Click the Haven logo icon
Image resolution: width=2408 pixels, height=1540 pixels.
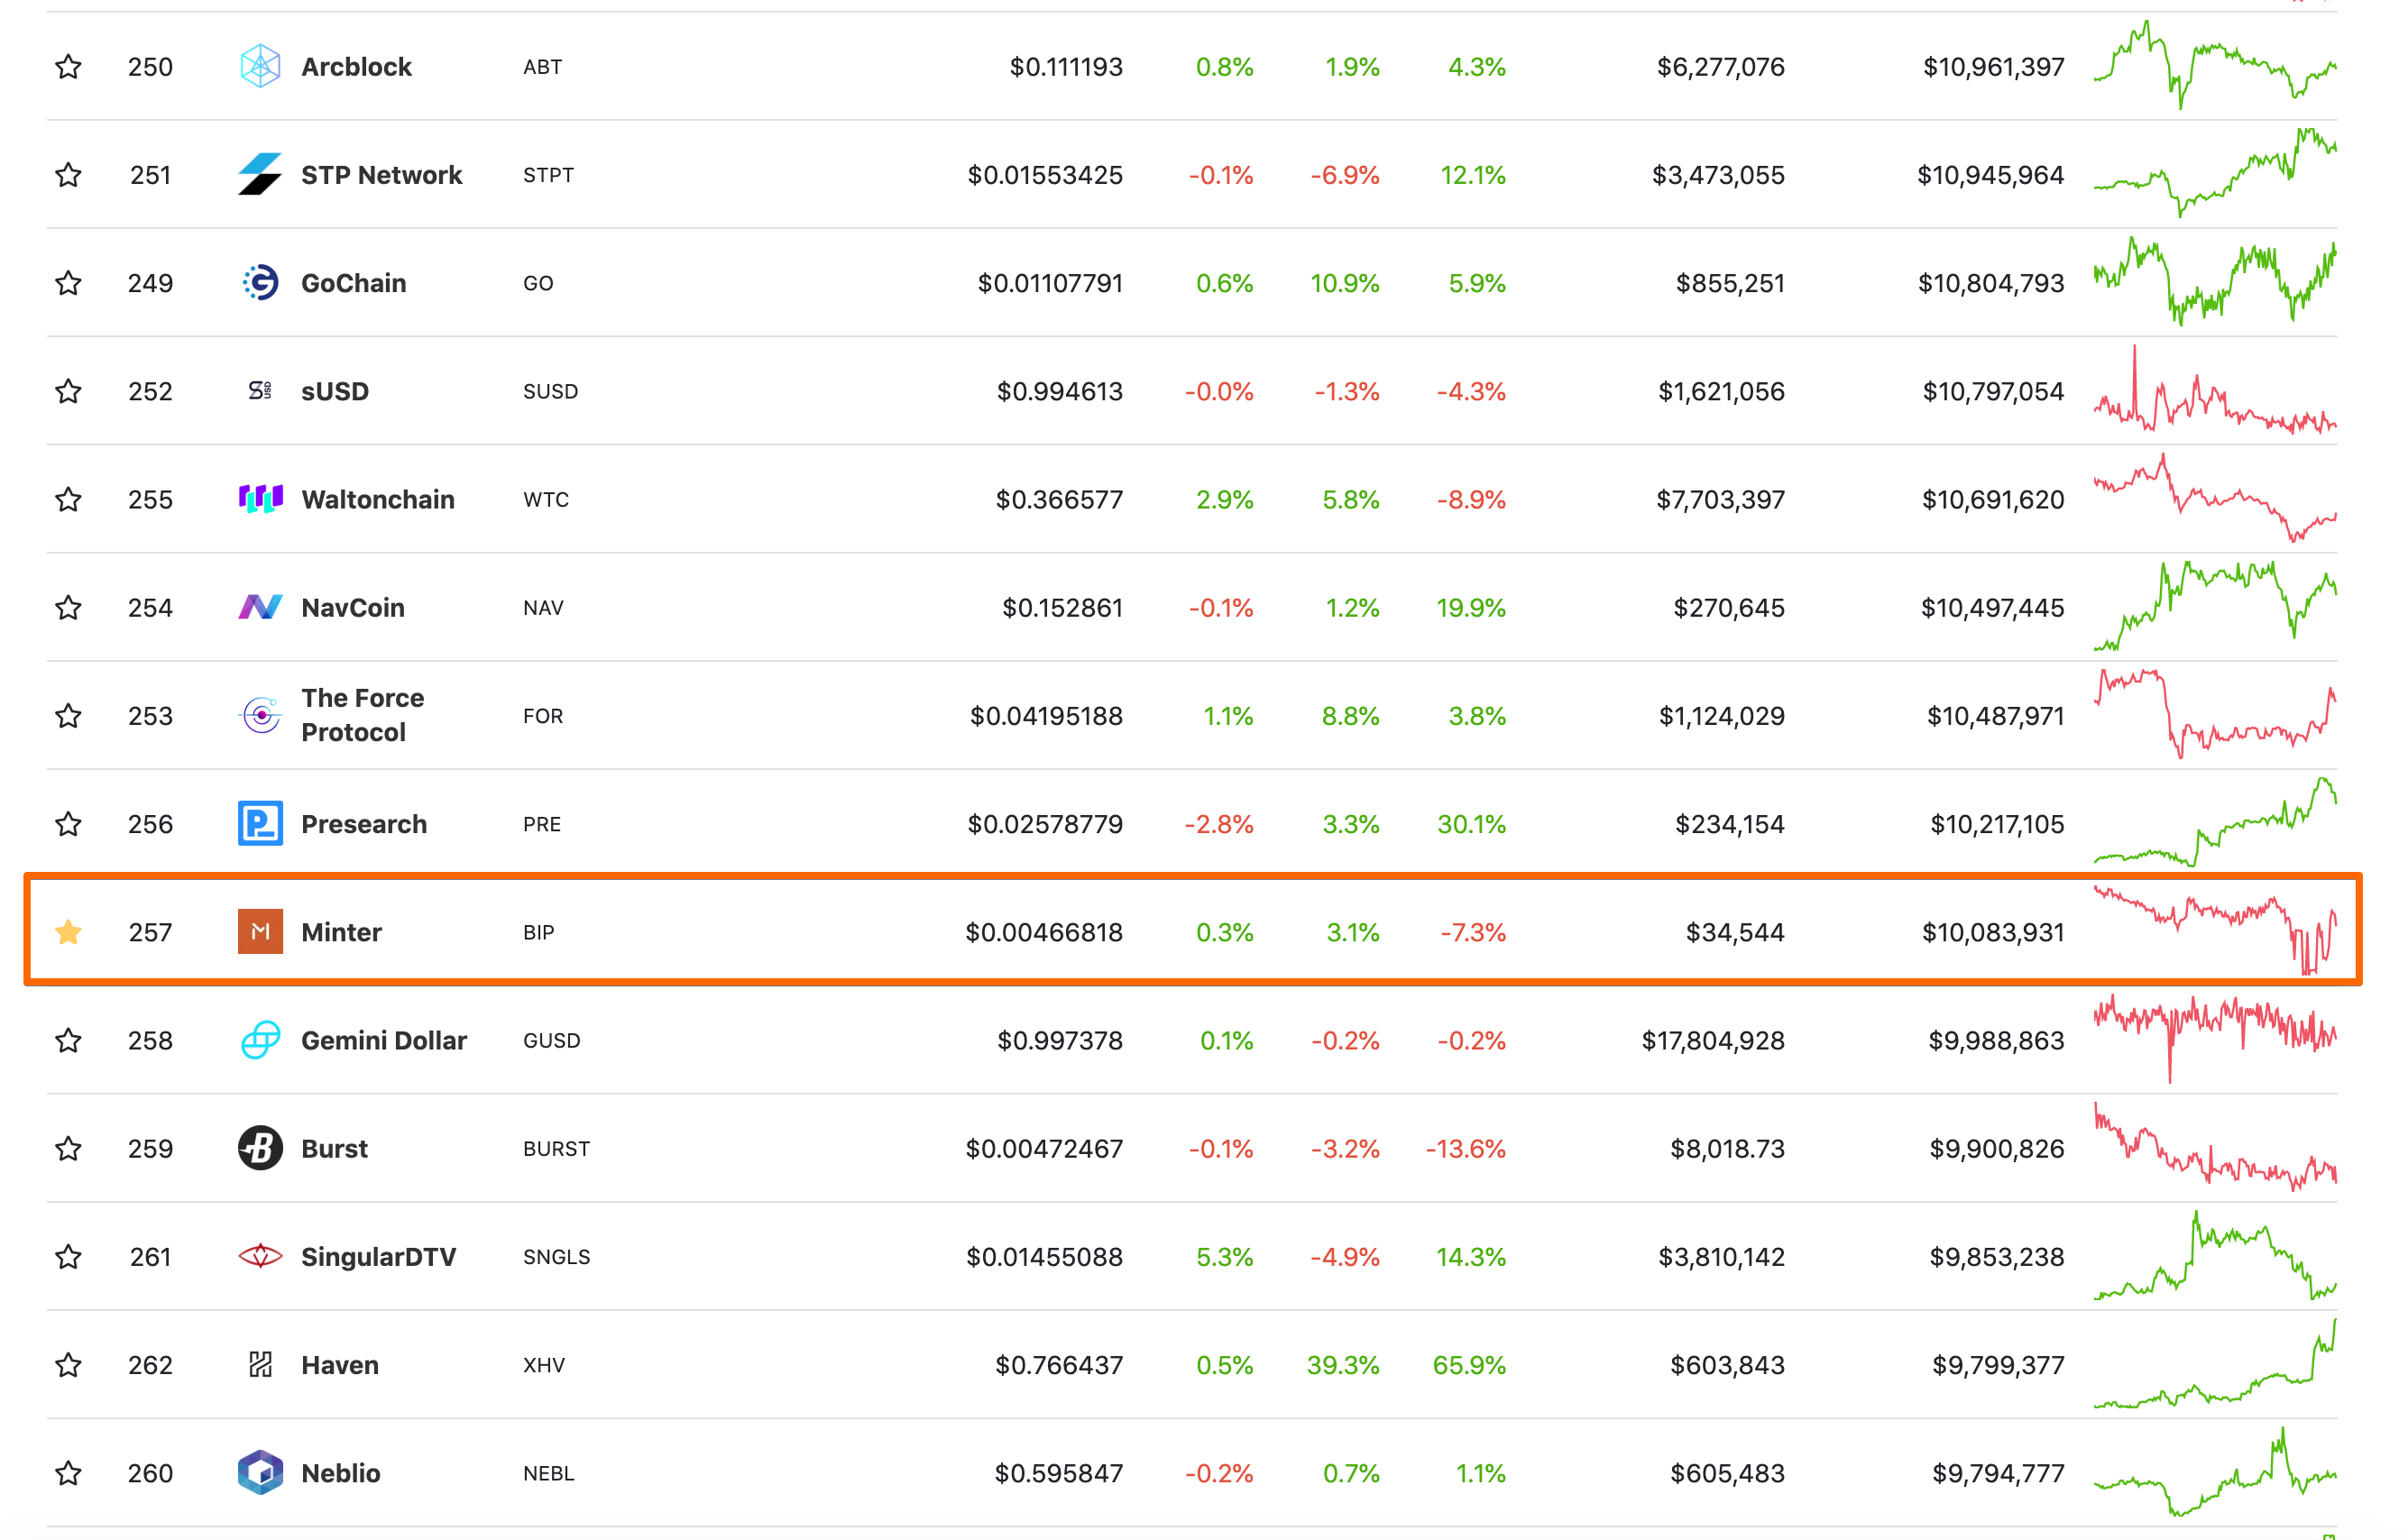tap(260, 1364)
